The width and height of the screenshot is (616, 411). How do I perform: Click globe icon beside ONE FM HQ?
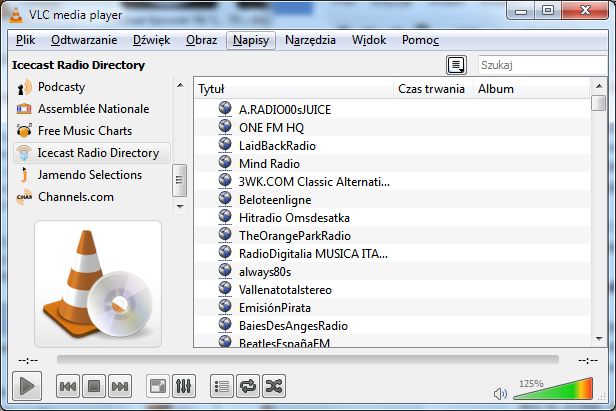click(x=225, y=127)
